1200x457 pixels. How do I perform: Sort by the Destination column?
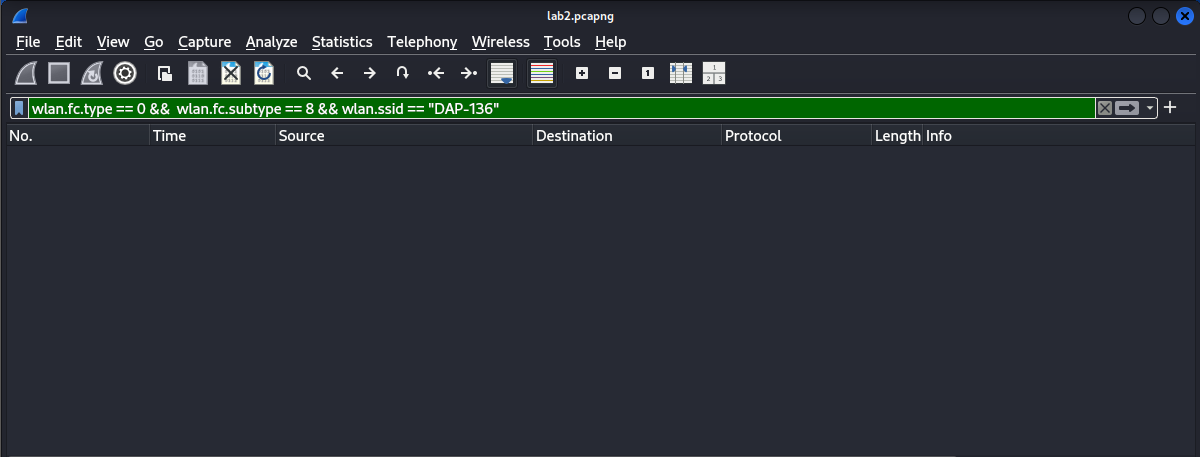[x=627, y=136]
